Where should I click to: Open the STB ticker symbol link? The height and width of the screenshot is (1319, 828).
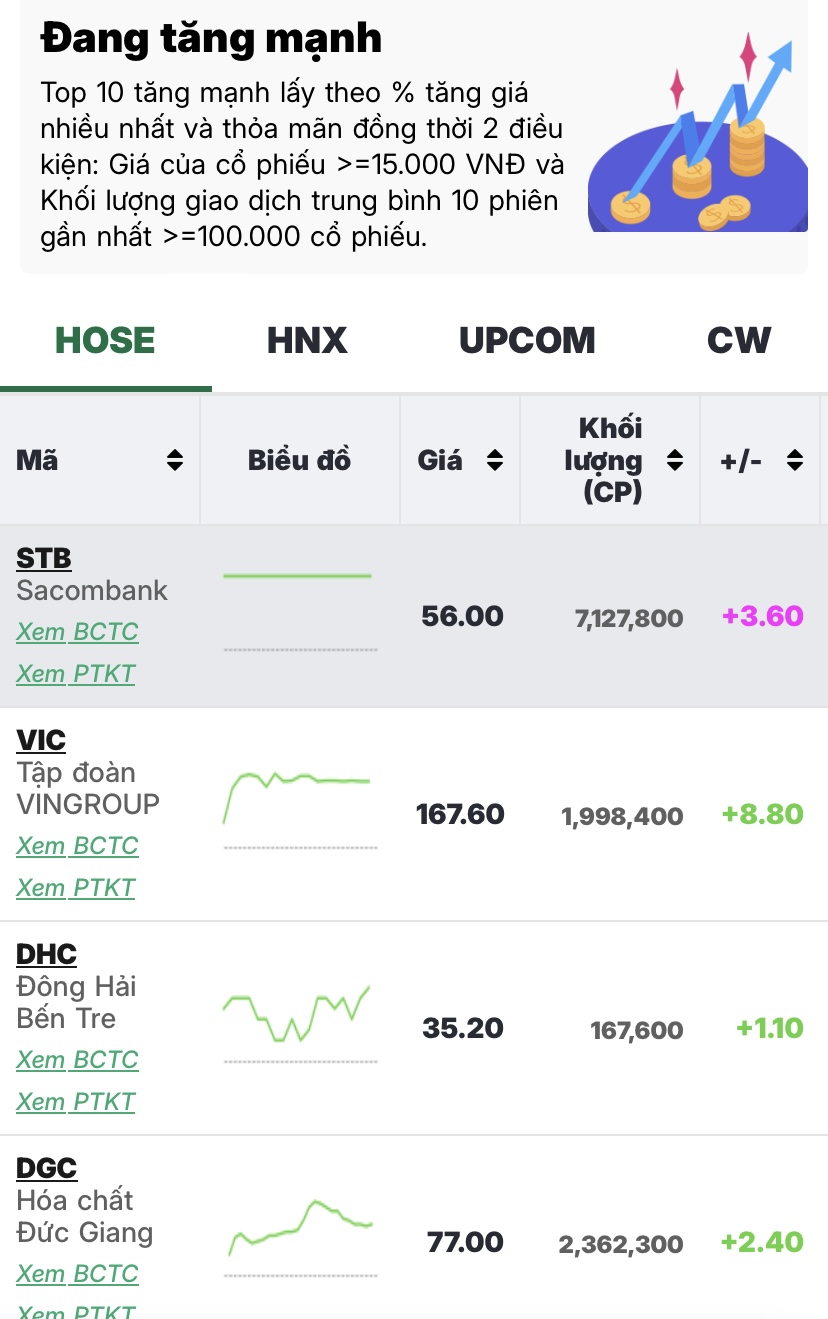pyautogui.click(x=44, y=558)
